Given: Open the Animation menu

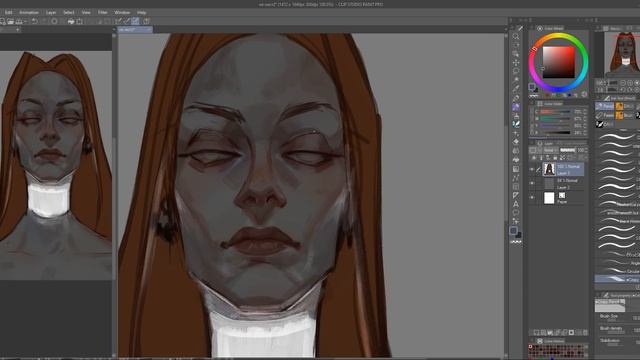Looking at the screenshot, I should tap(29, 13).
